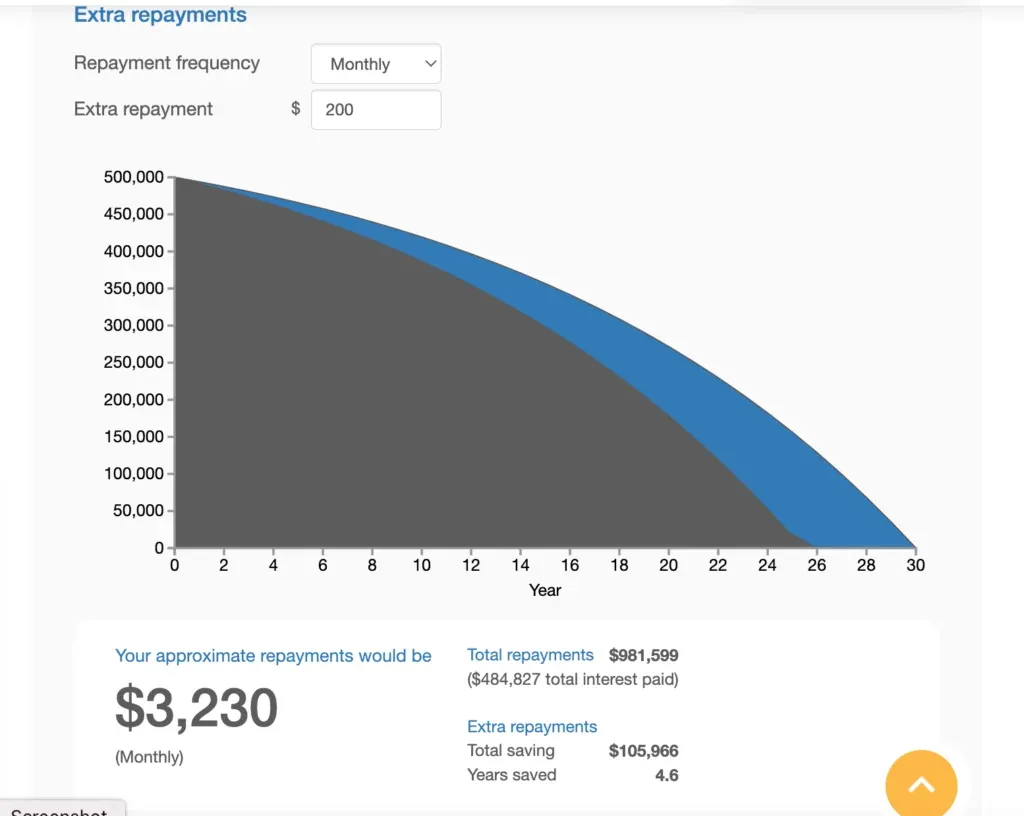Click the 26 year x-axis tick label
The image size is (1024, 816).
click(816, 565)
